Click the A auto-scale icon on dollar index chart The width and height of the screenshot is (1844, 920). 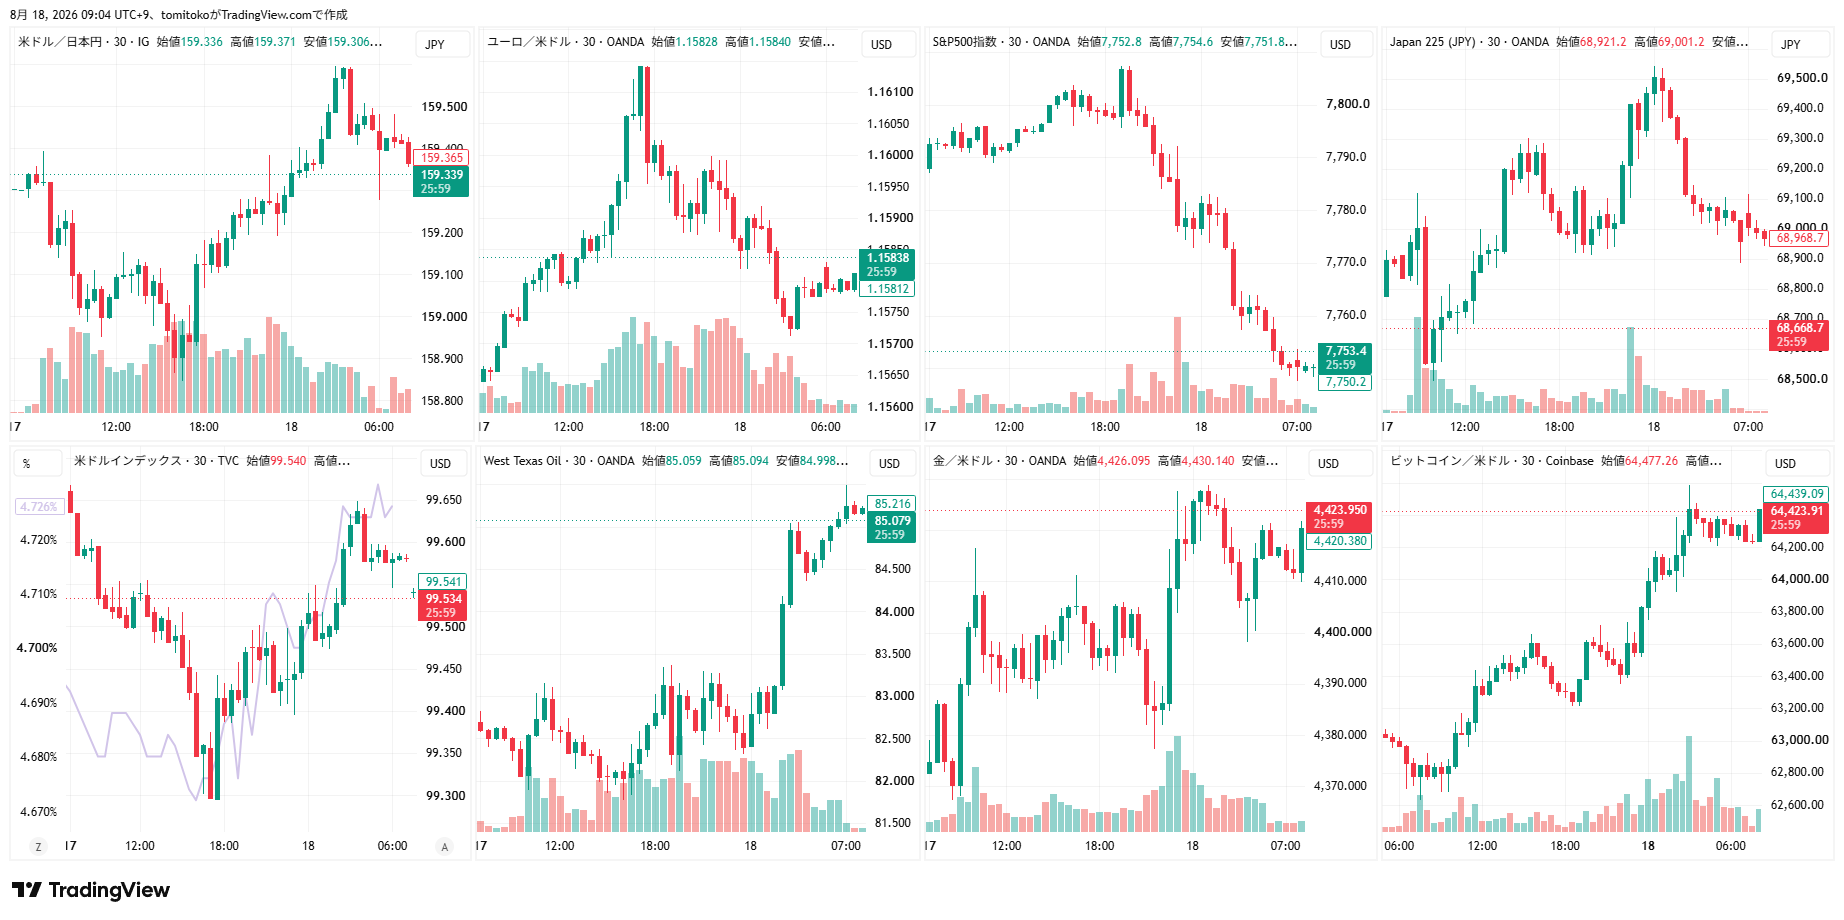(445, 847)
